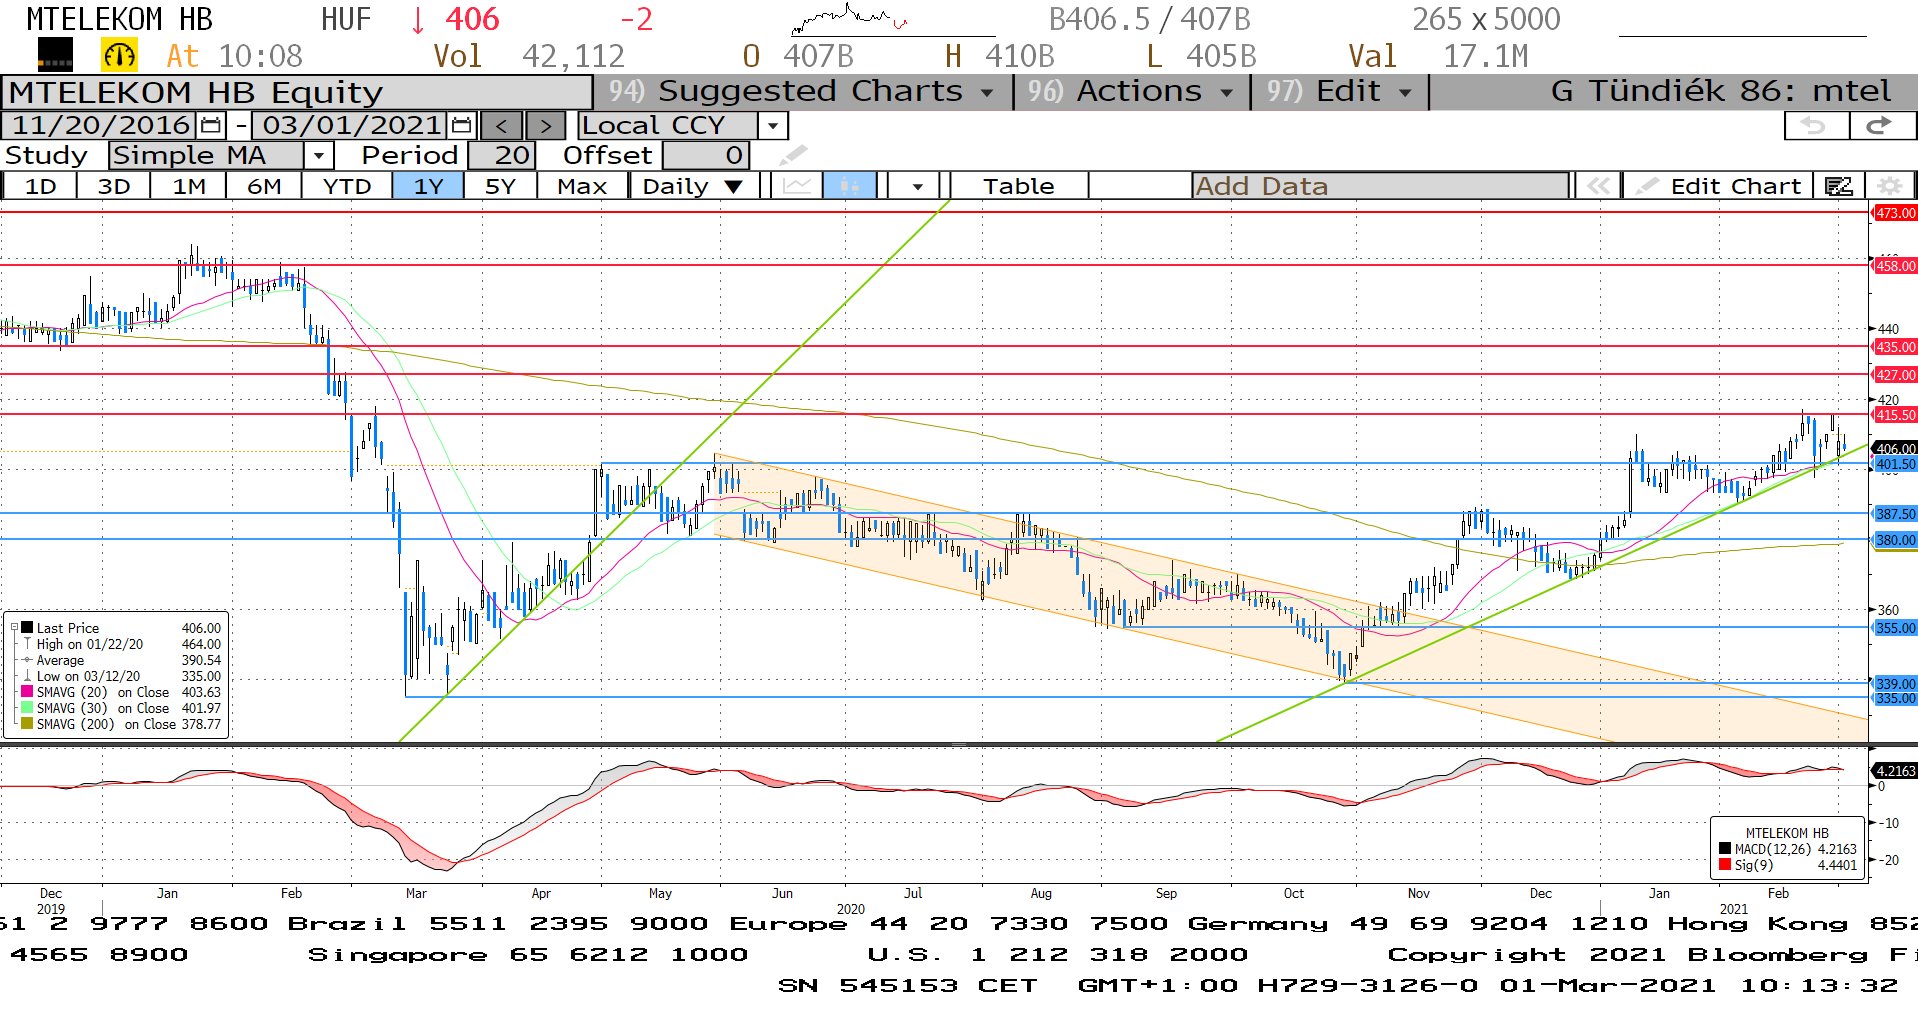
Task: Click the pencil edit study icon
Action: pos(793,155)
